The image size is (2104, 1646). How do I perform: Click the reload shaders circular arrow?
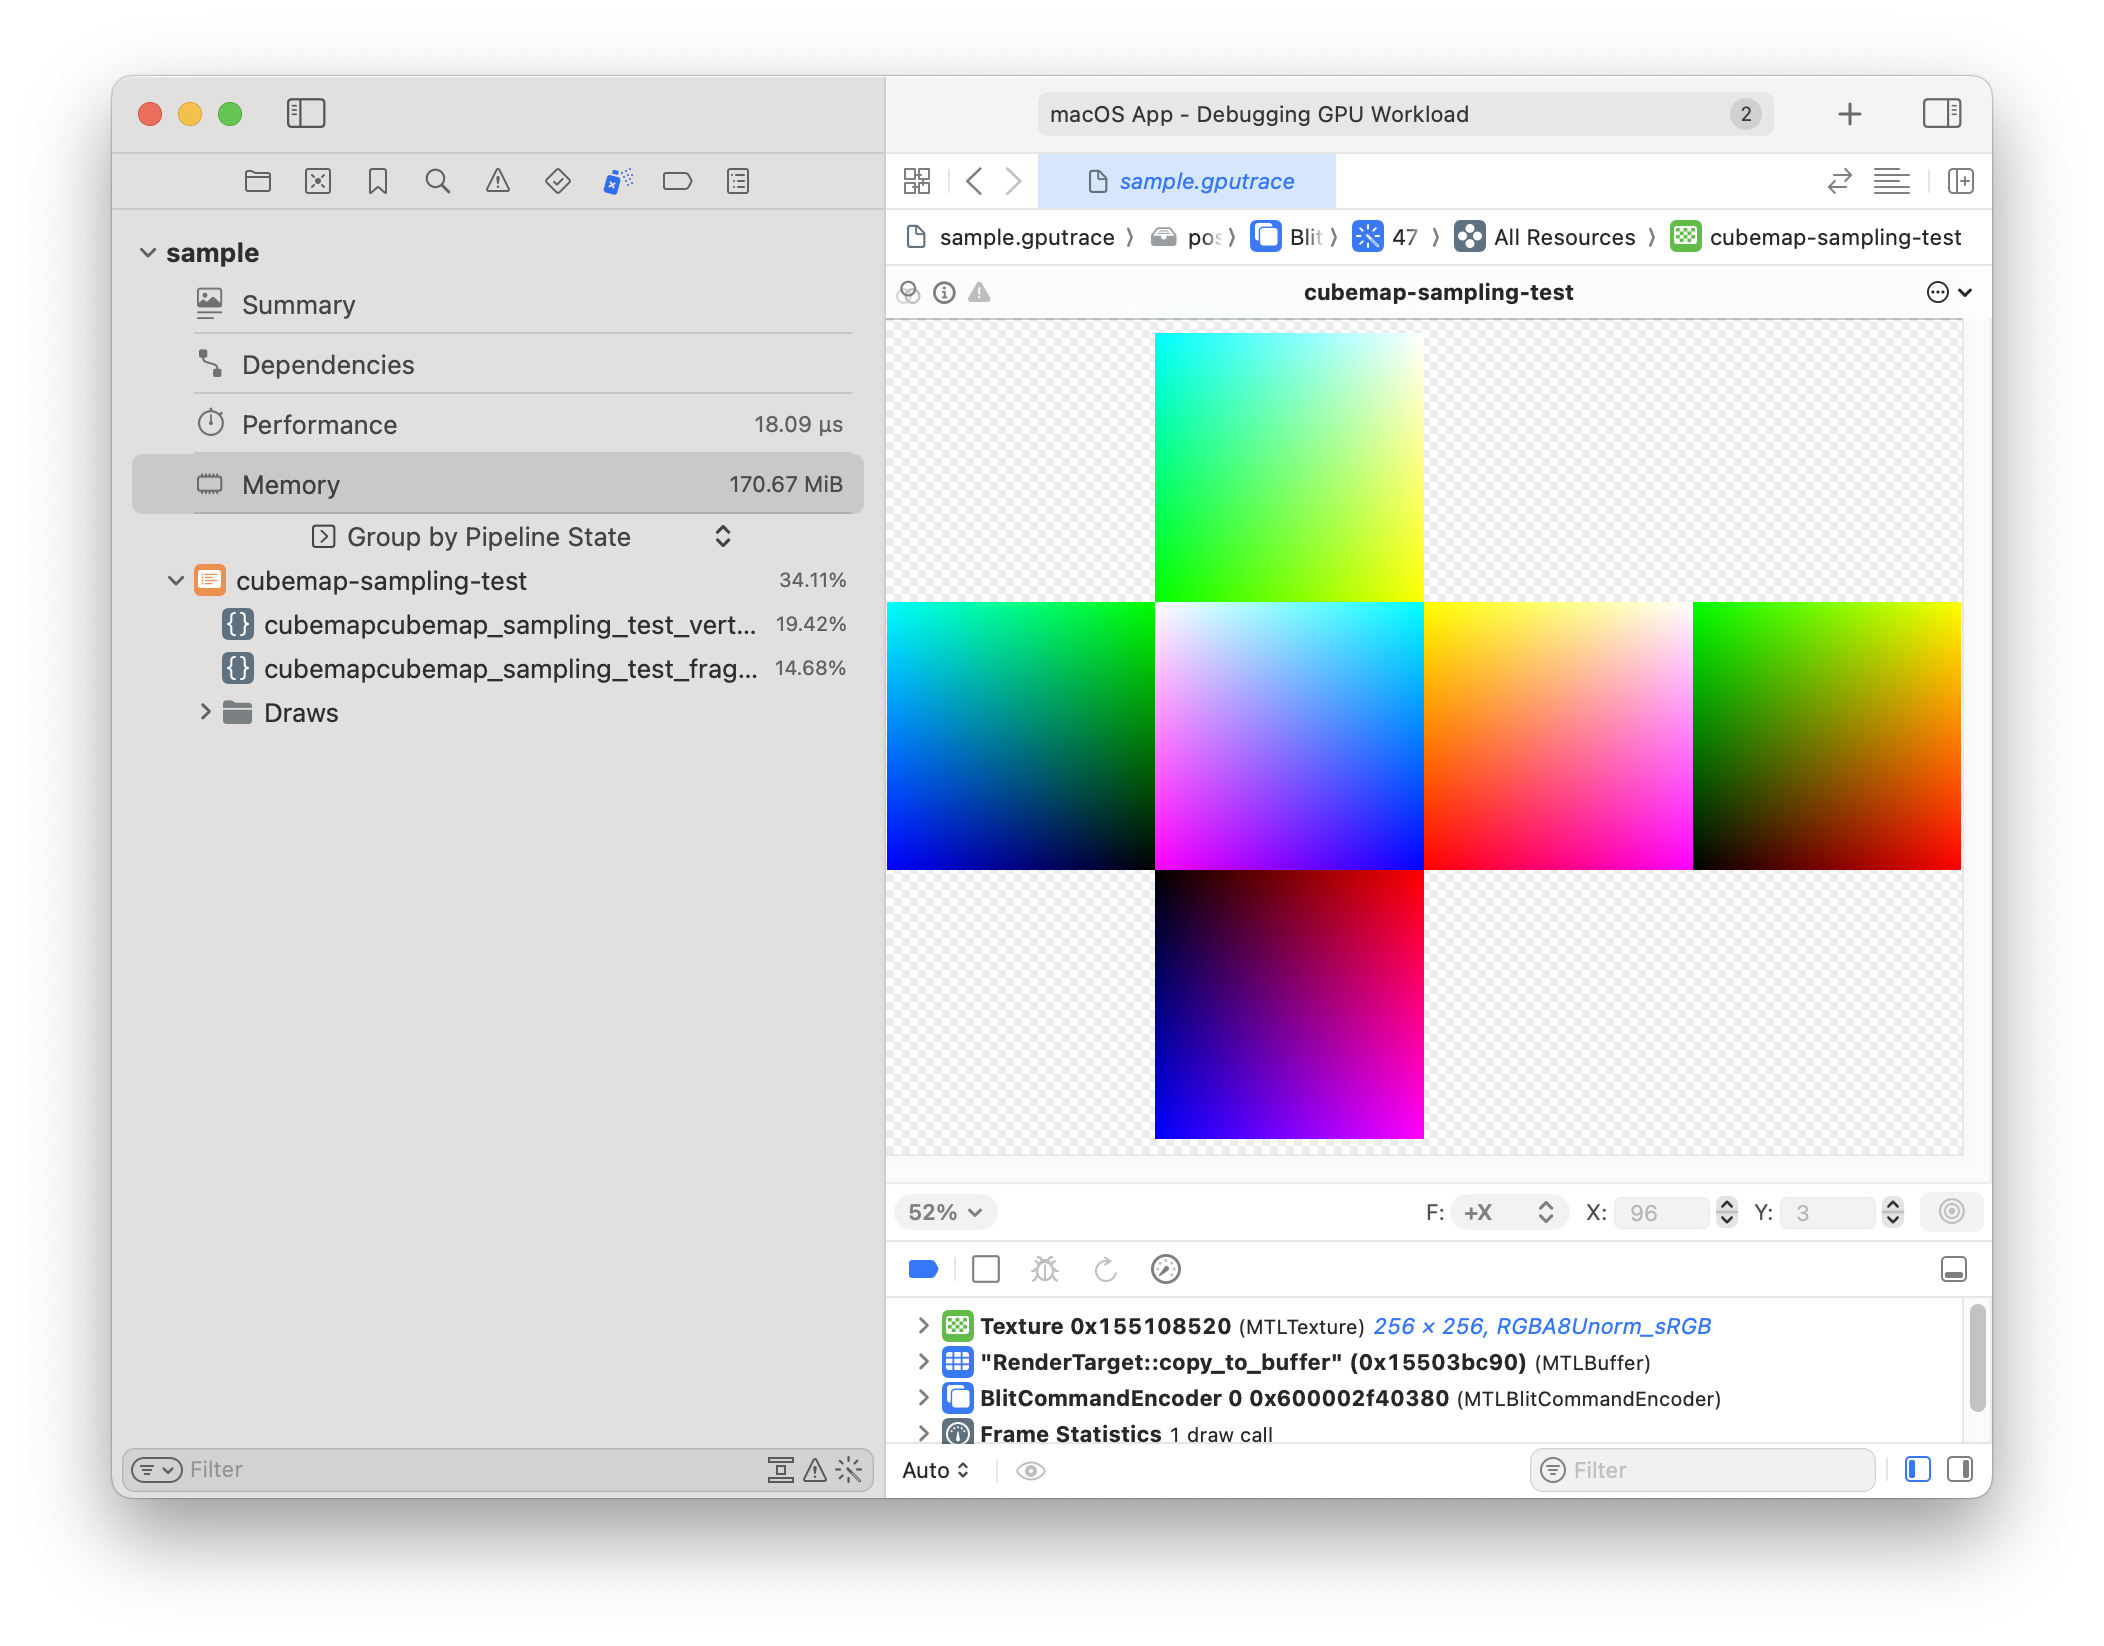(1105, 1269)
